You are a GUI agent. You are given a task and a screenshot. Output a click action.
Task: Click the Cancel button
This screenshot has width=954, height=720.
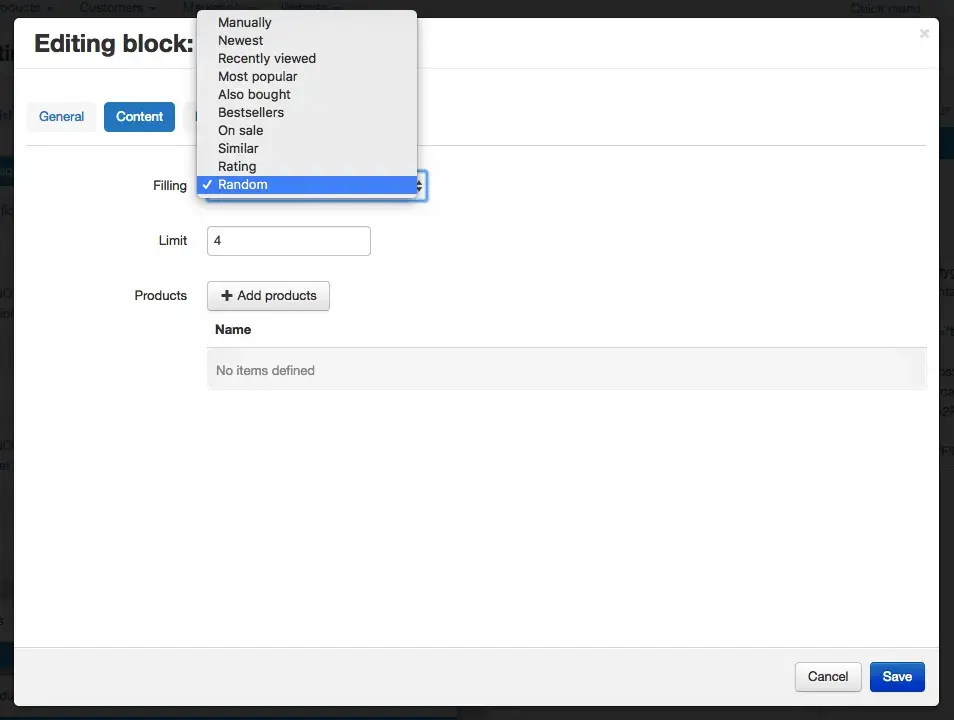[x=827, y=677]
